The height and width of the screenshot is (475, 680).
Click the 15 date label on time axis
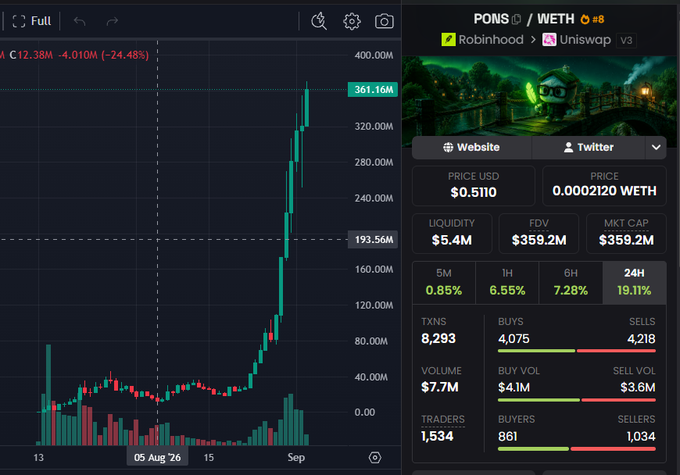click(x=209, y=458)
